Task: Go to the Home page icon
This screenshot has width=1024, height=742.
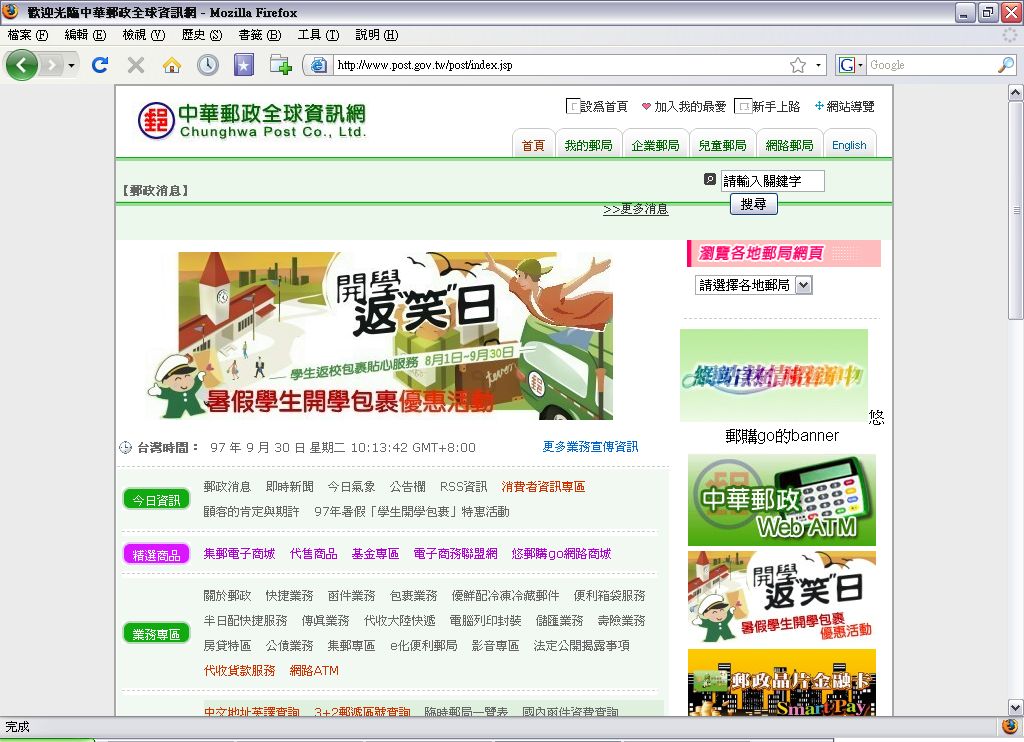Action: [172, 65]
